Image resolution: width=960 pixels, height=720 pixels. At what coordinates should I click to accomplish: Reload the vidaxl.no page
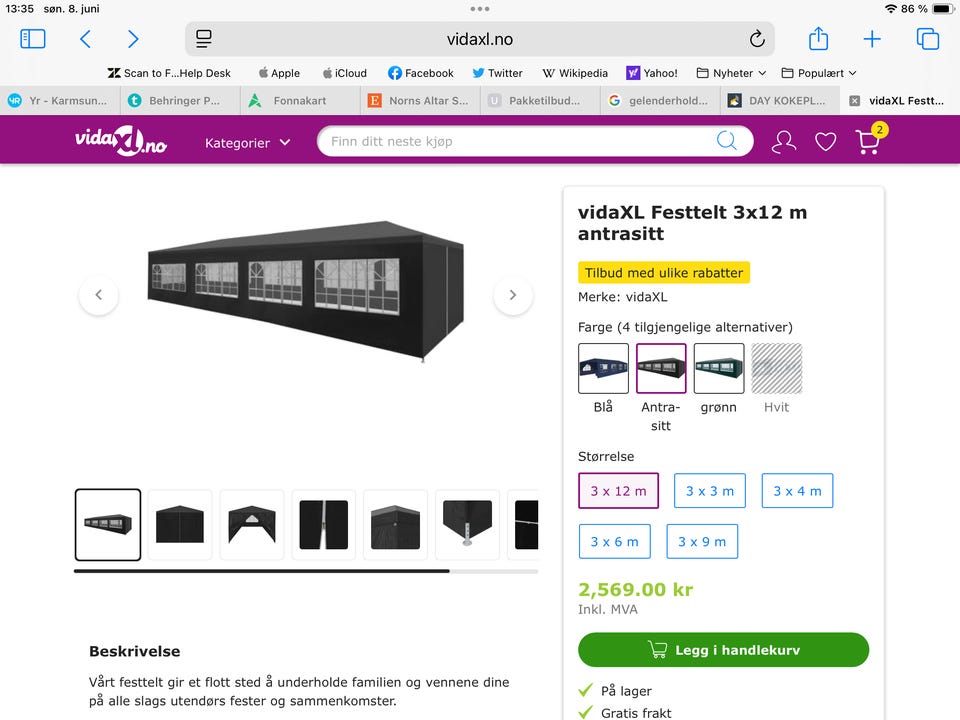pos(757,39)
